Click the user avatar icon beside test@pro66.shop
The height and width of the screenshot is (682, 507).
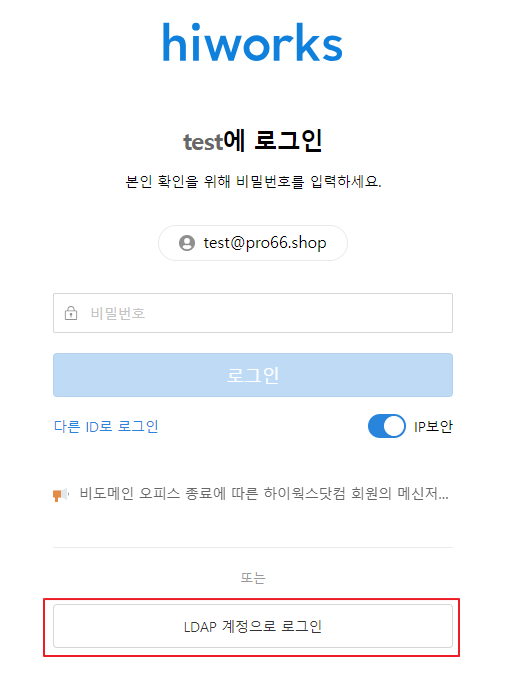click(x=187, y=243)
